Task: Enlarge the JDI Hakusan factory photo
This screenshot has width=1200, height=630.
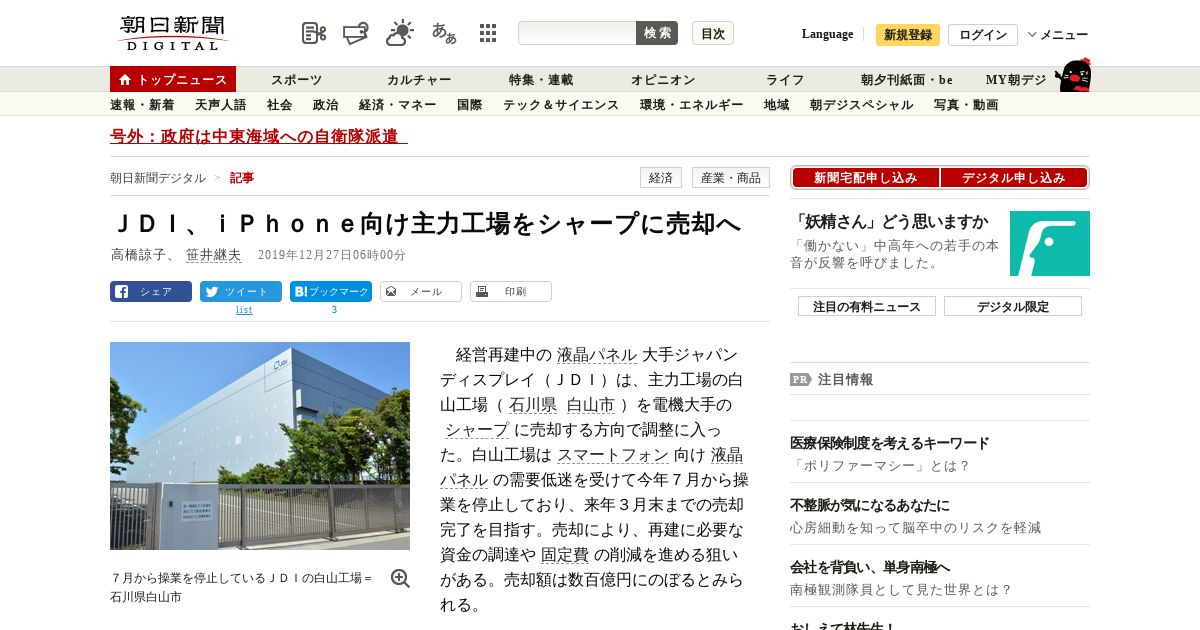Action: pos(260,446)
